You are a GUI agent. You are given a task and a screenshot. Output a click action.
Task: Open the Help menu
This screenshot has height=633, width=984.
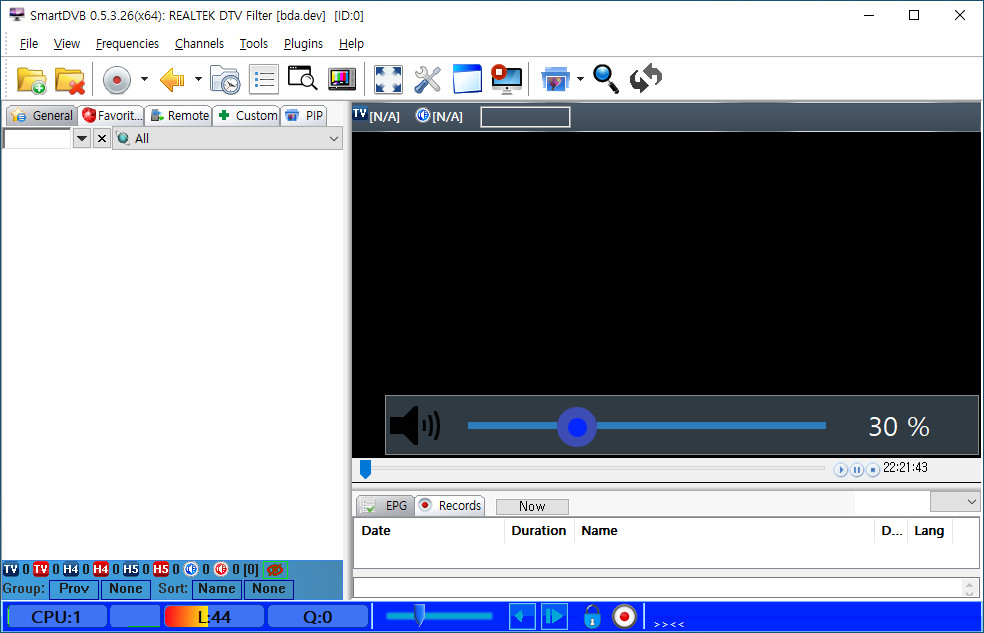pos(351,43)
